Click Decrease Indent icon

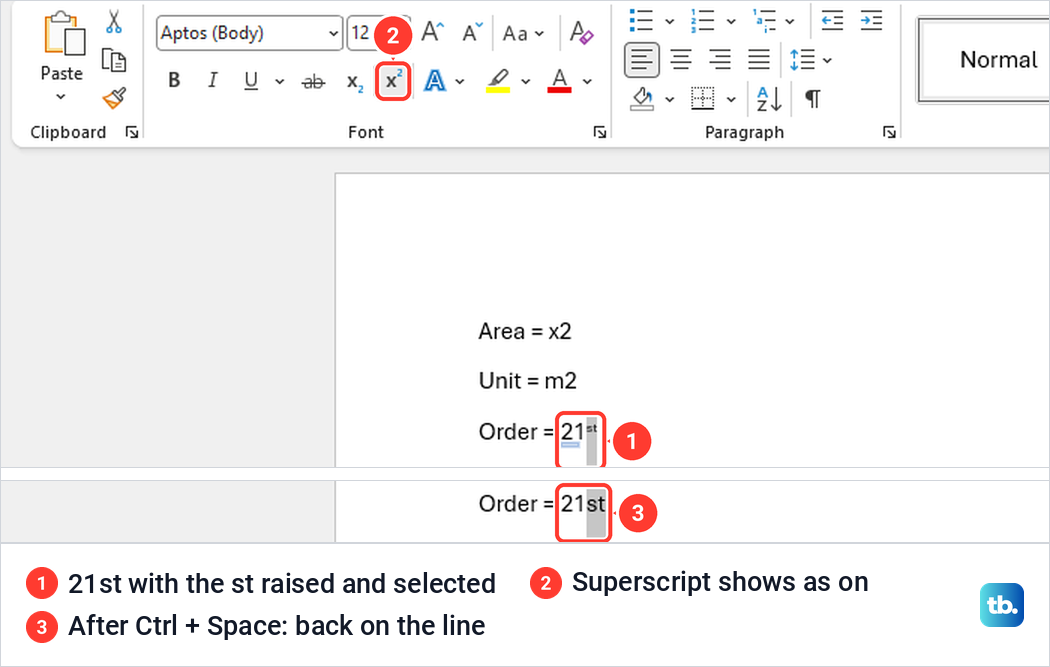point(832,21)
